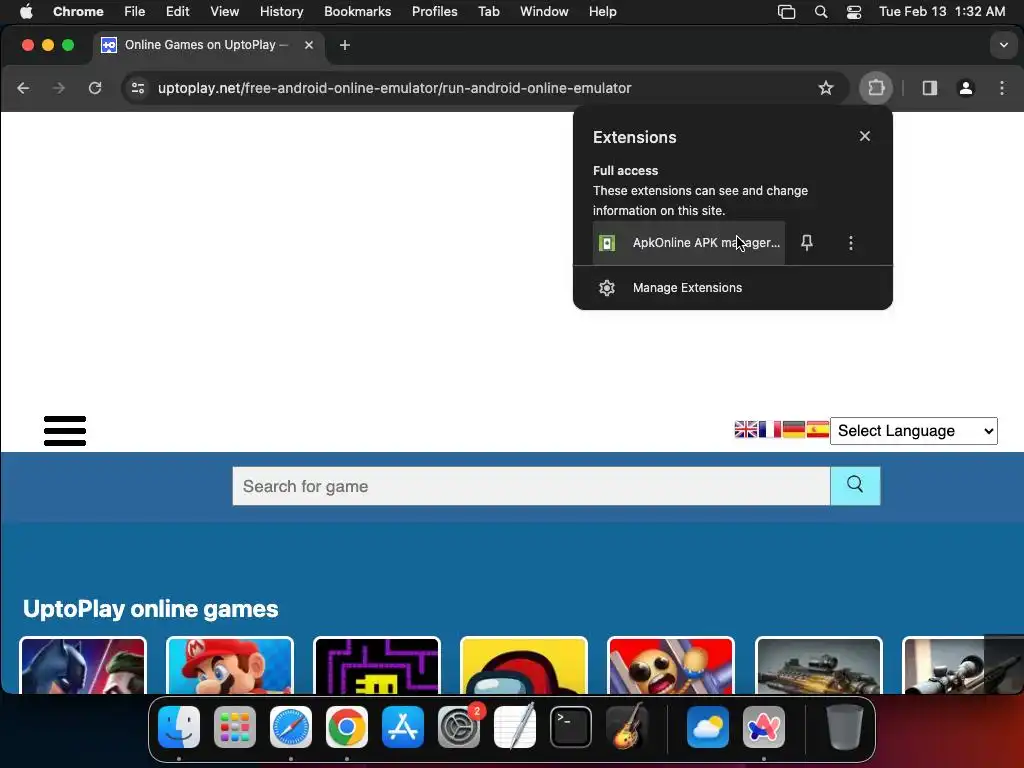Open Finder from the Dock

[179, 727]
